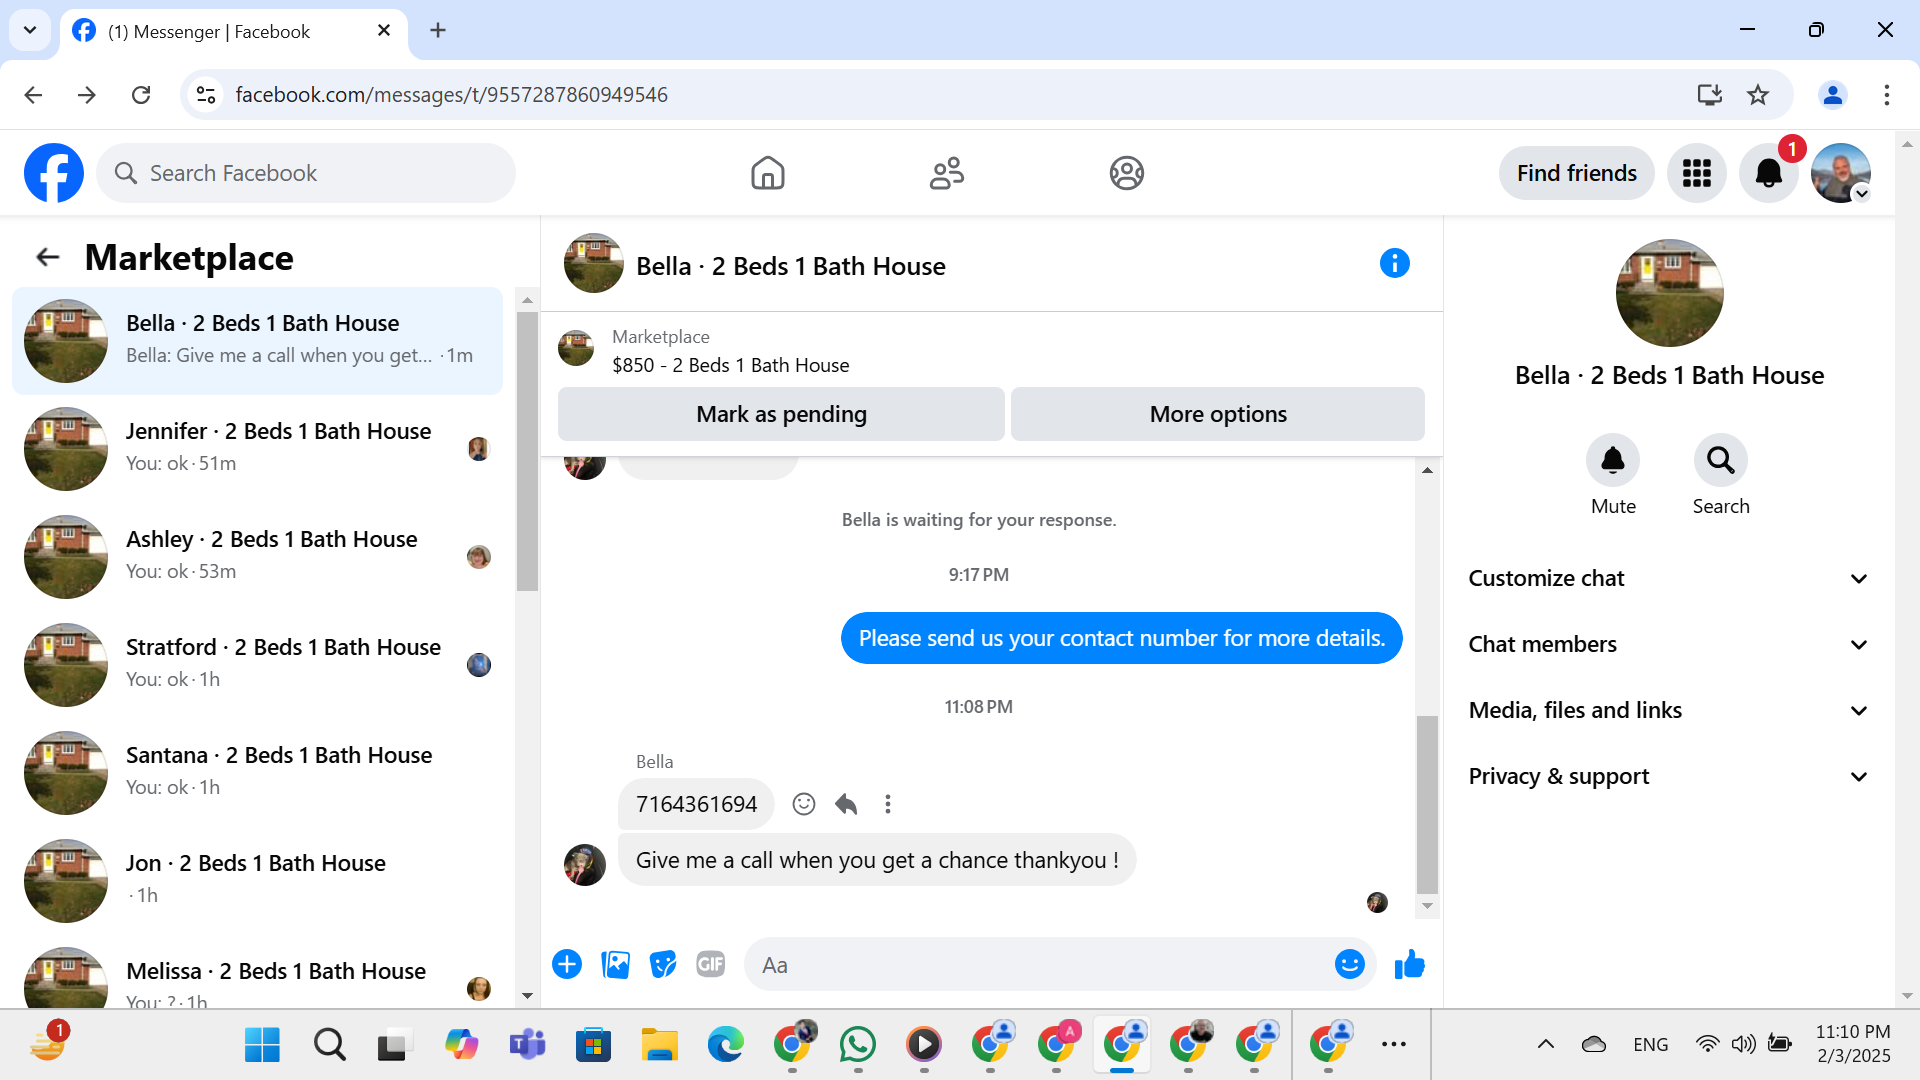Mute the Bella conversation
1920x1080 pixels.
1613,460
